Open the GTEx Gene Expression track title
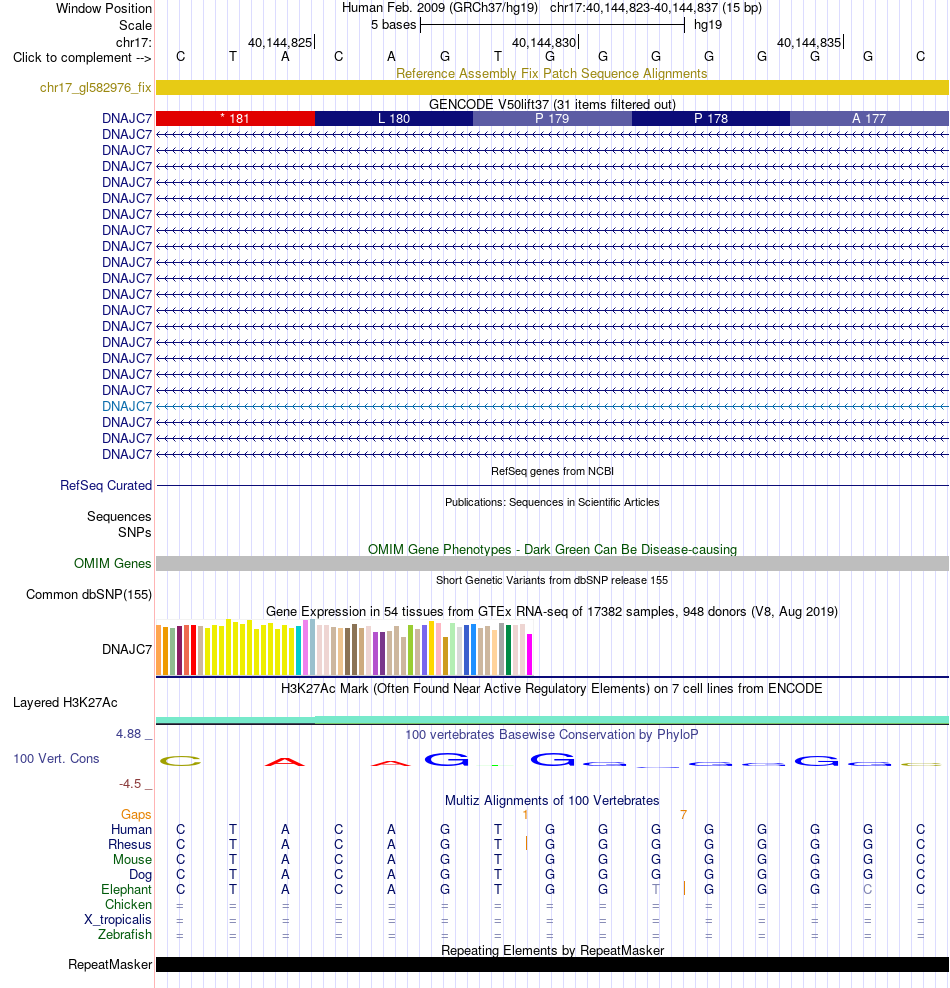950x988 pixels. point(552,611)
